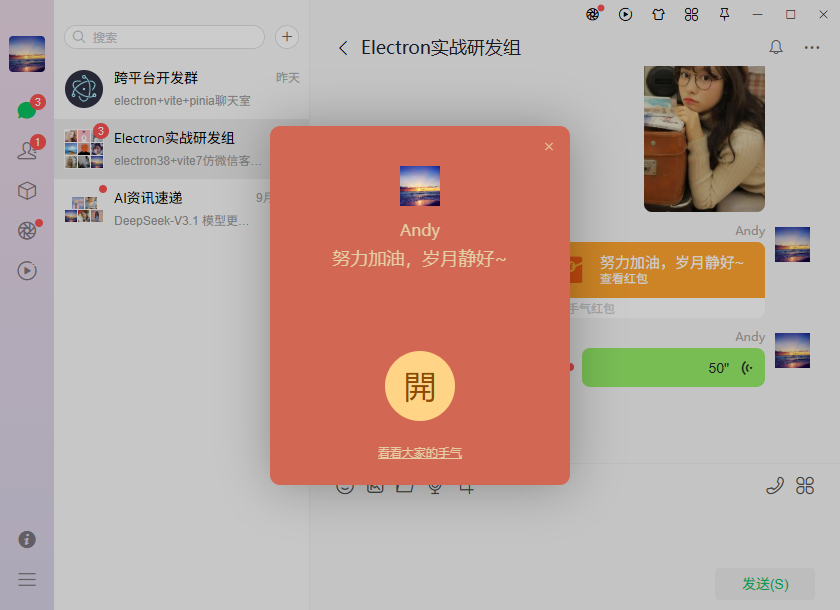Toggle the info icon above the hamburger menu
This screenshot has height=610, width=840.
tap(27, 539)
